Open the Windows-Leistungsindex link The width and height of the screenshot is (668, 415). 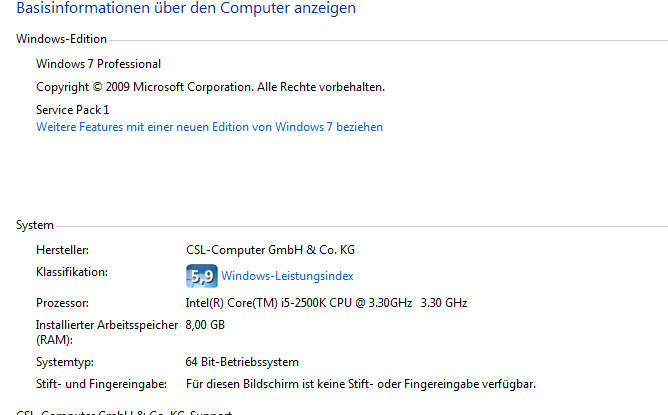(x=287, y=276)
